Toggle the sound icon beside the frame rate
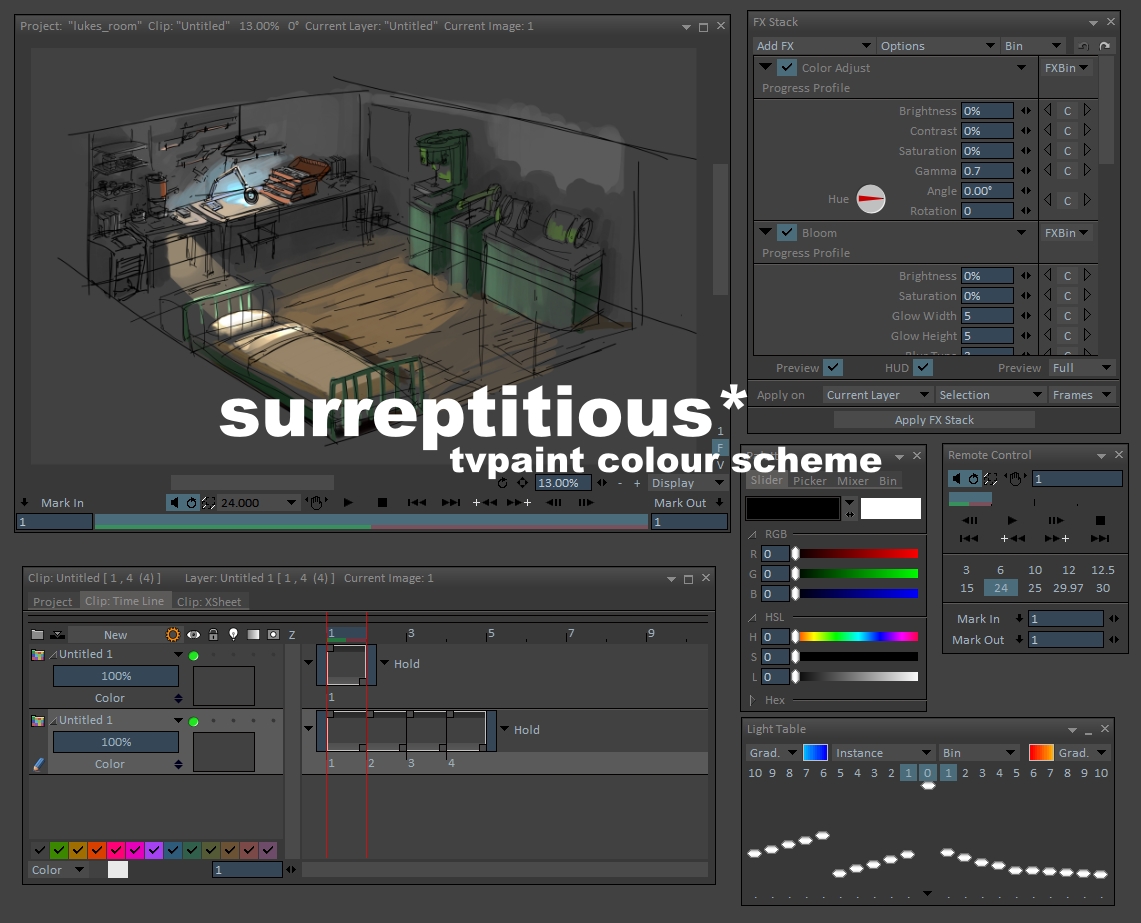This screenshot has height=923, width=1141. click(x=174, y=502)
